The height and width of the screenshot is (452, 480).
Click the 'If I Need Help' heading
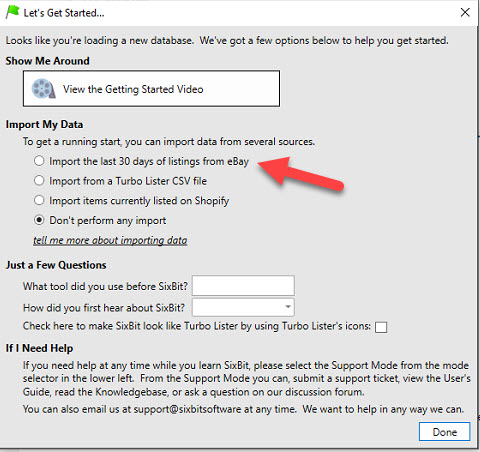(39, 348)
